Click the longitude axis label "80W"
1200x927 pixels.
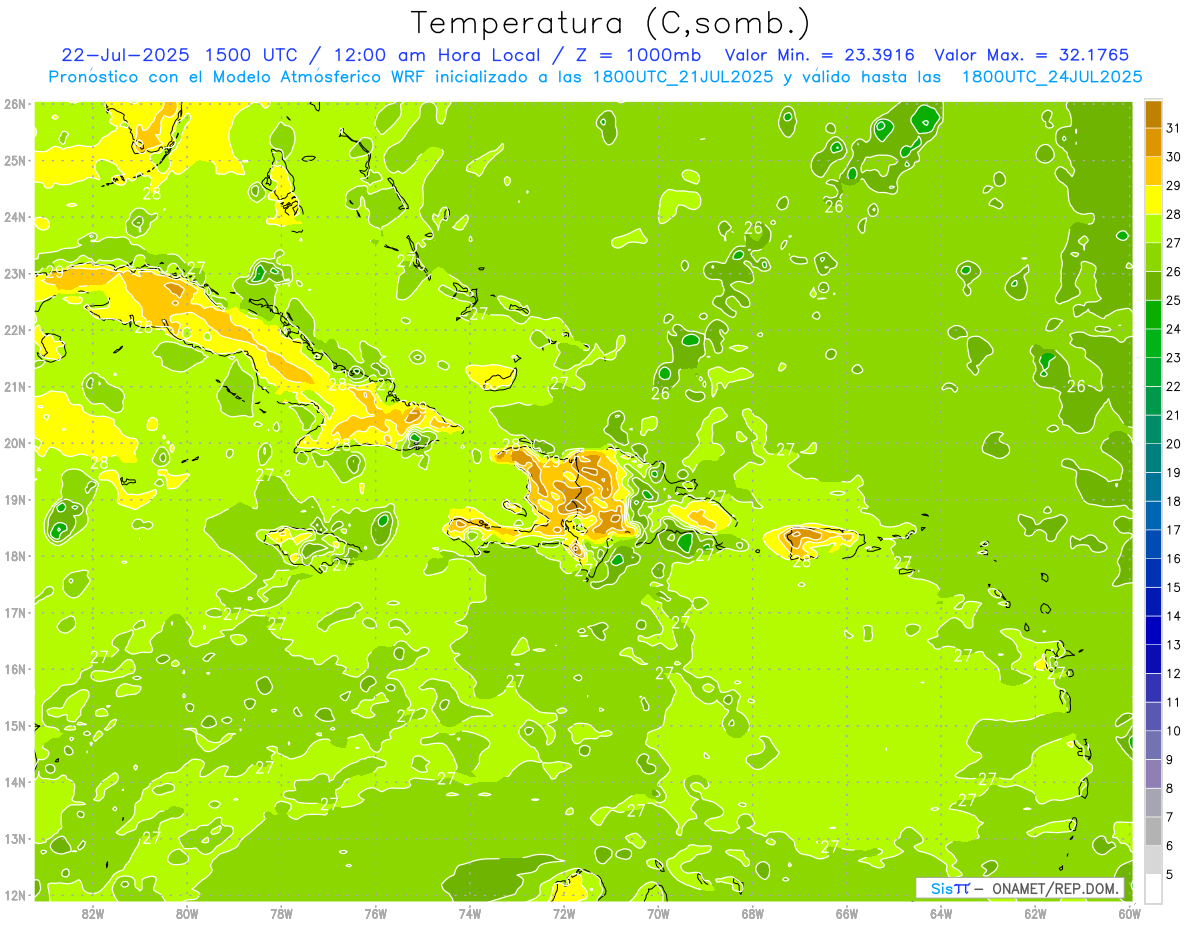187,913
